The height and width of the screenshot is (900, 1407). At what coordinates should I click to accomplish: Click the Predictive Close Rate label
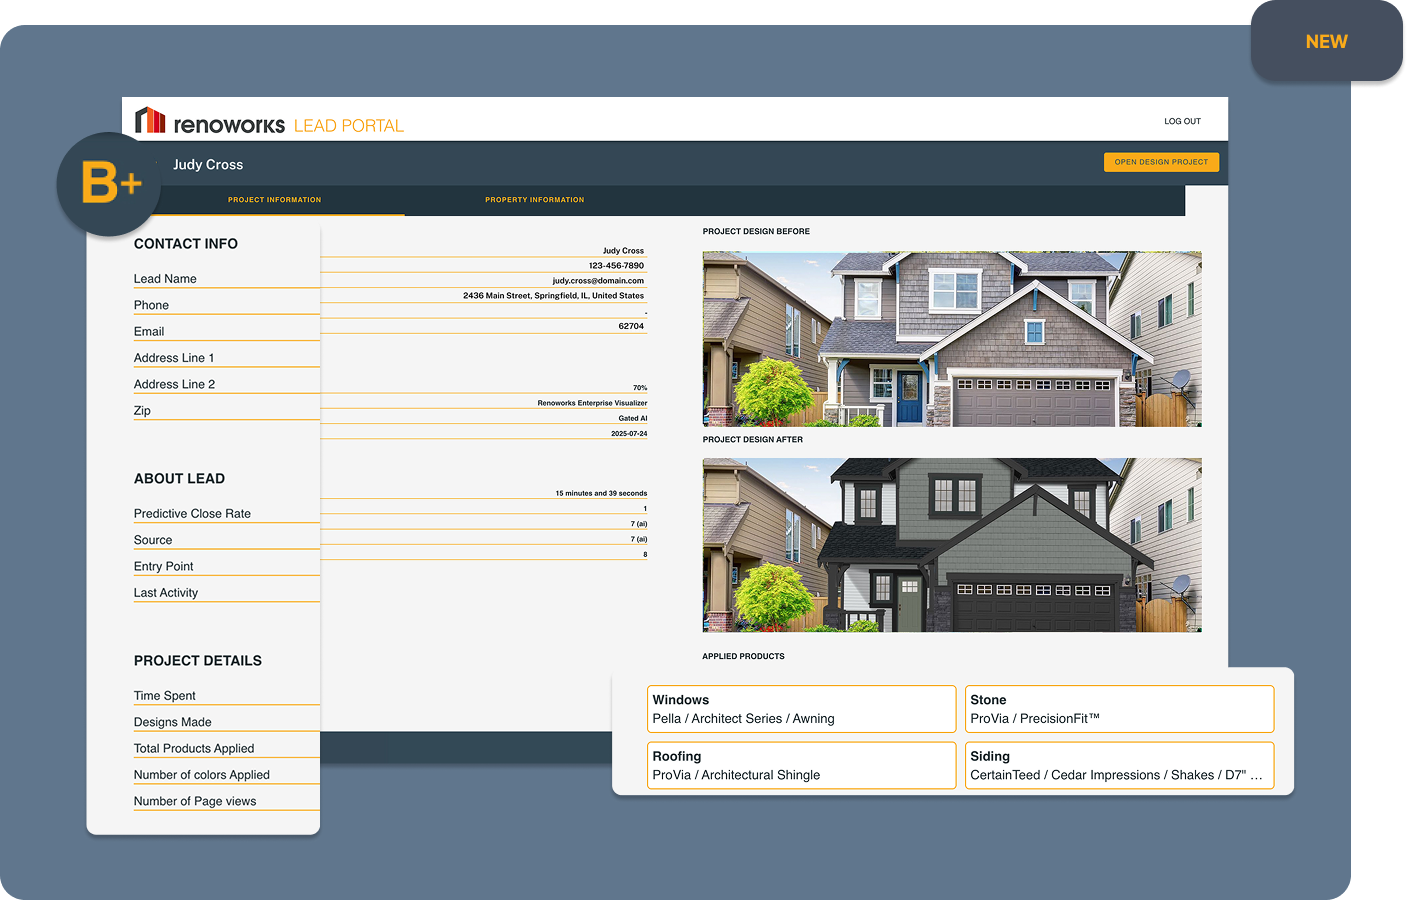coord(192,514)
